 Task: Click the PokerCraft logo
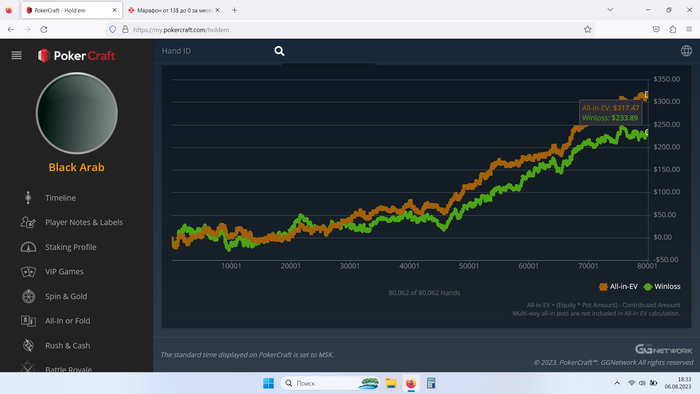pos(76,55)
